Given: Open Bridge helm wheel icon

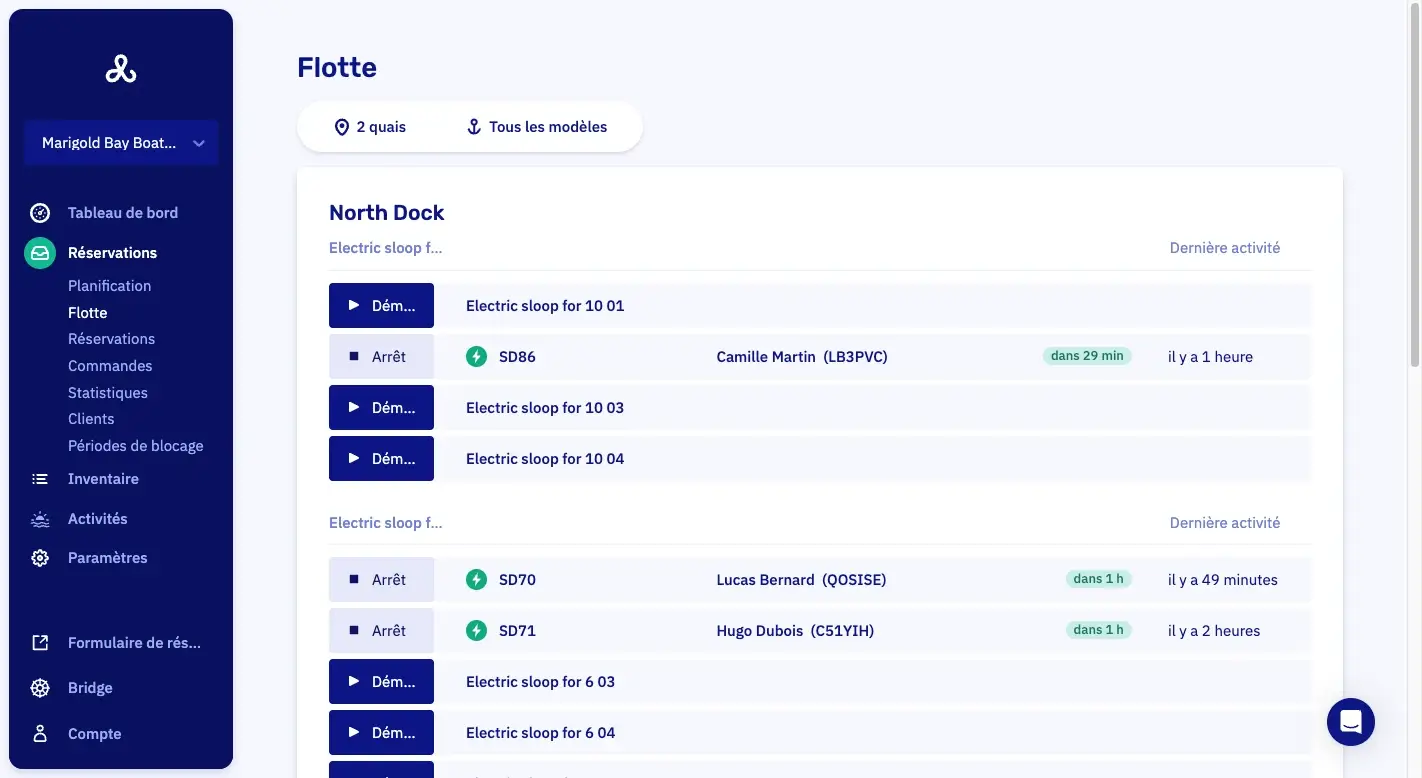Looking at the screenshot, I should click(x=40, y=688).
